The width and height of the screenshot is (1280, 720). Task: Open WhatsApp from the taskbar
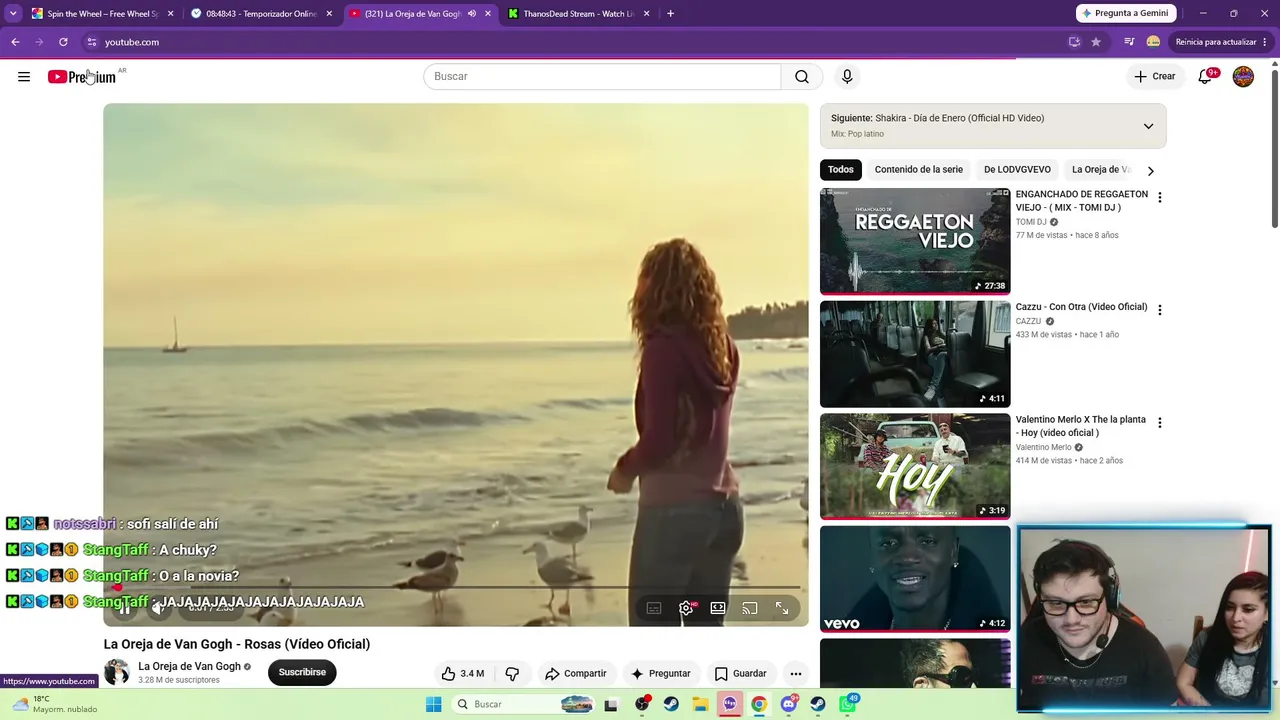point(848,704)
